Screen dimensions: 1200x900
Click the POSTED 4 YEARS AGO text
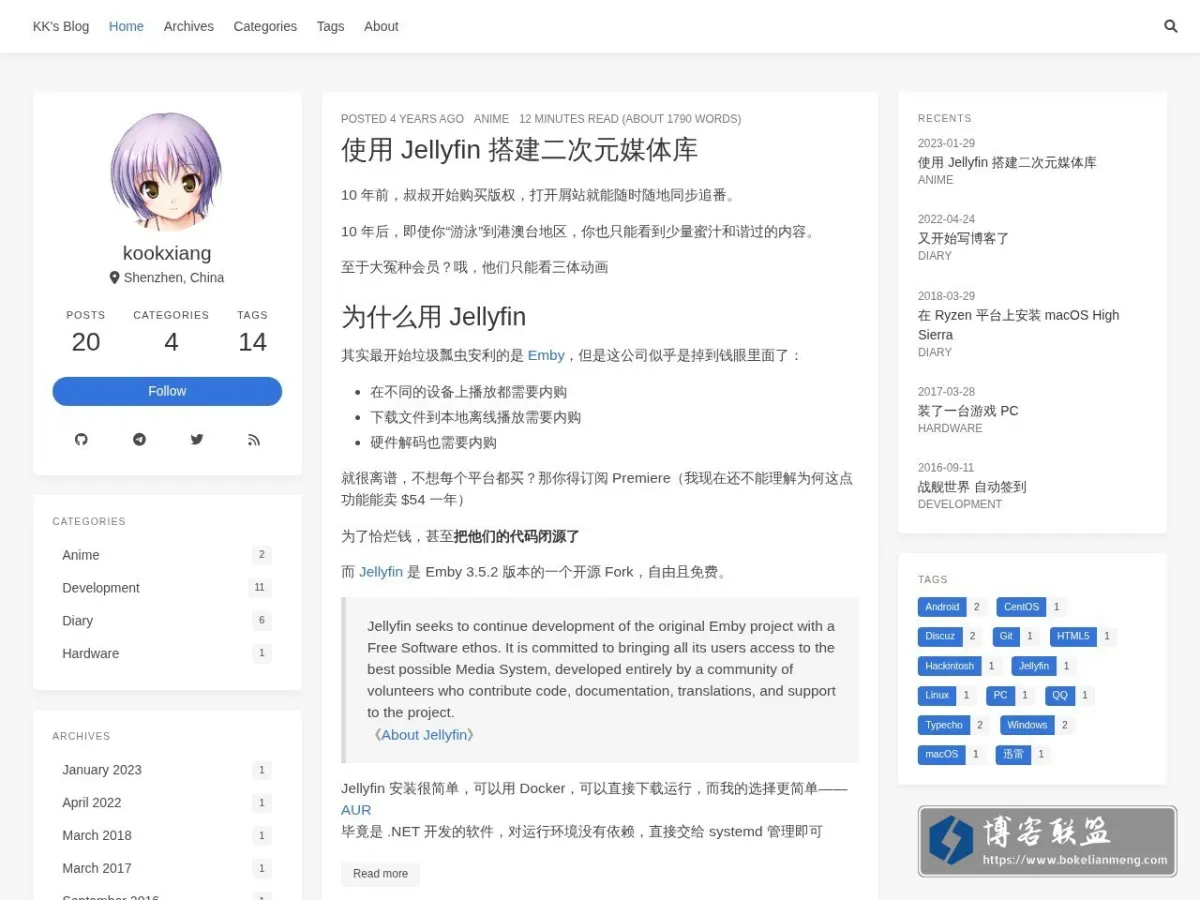(402, 118)
